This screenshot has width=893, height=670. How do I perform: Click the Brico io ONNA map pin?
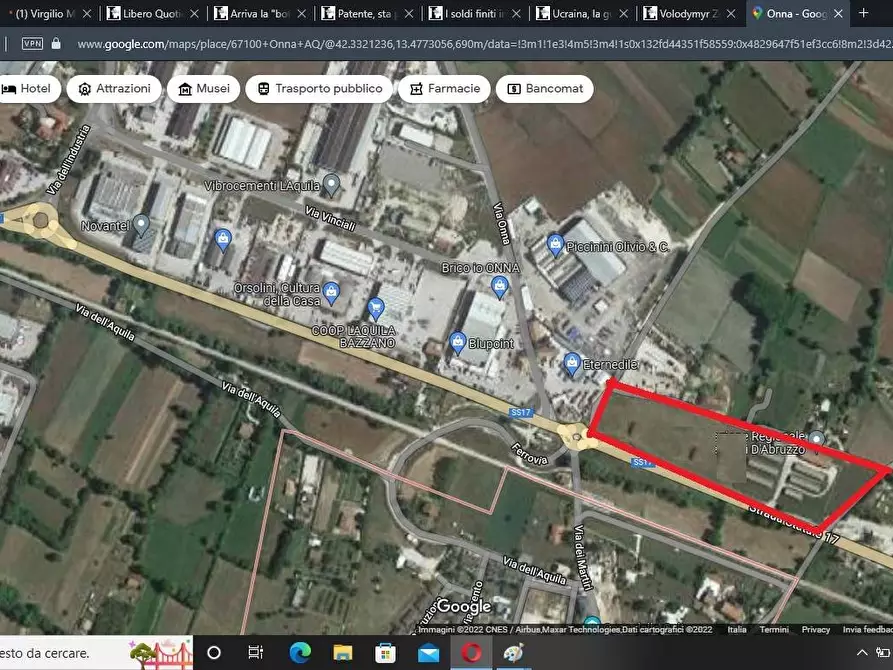pyautogui.click(x=500, y=285)
